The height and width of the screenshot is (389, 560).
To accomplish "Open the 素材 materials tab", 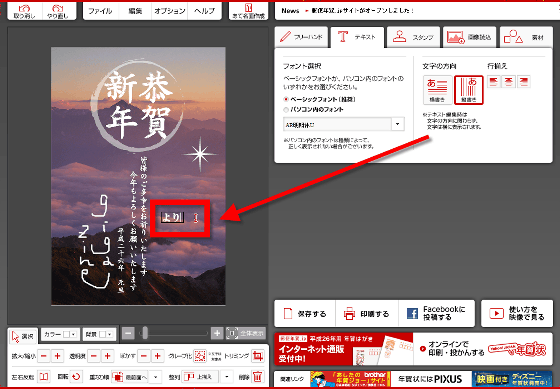I will pyautogui.click(x=526, y=37).
